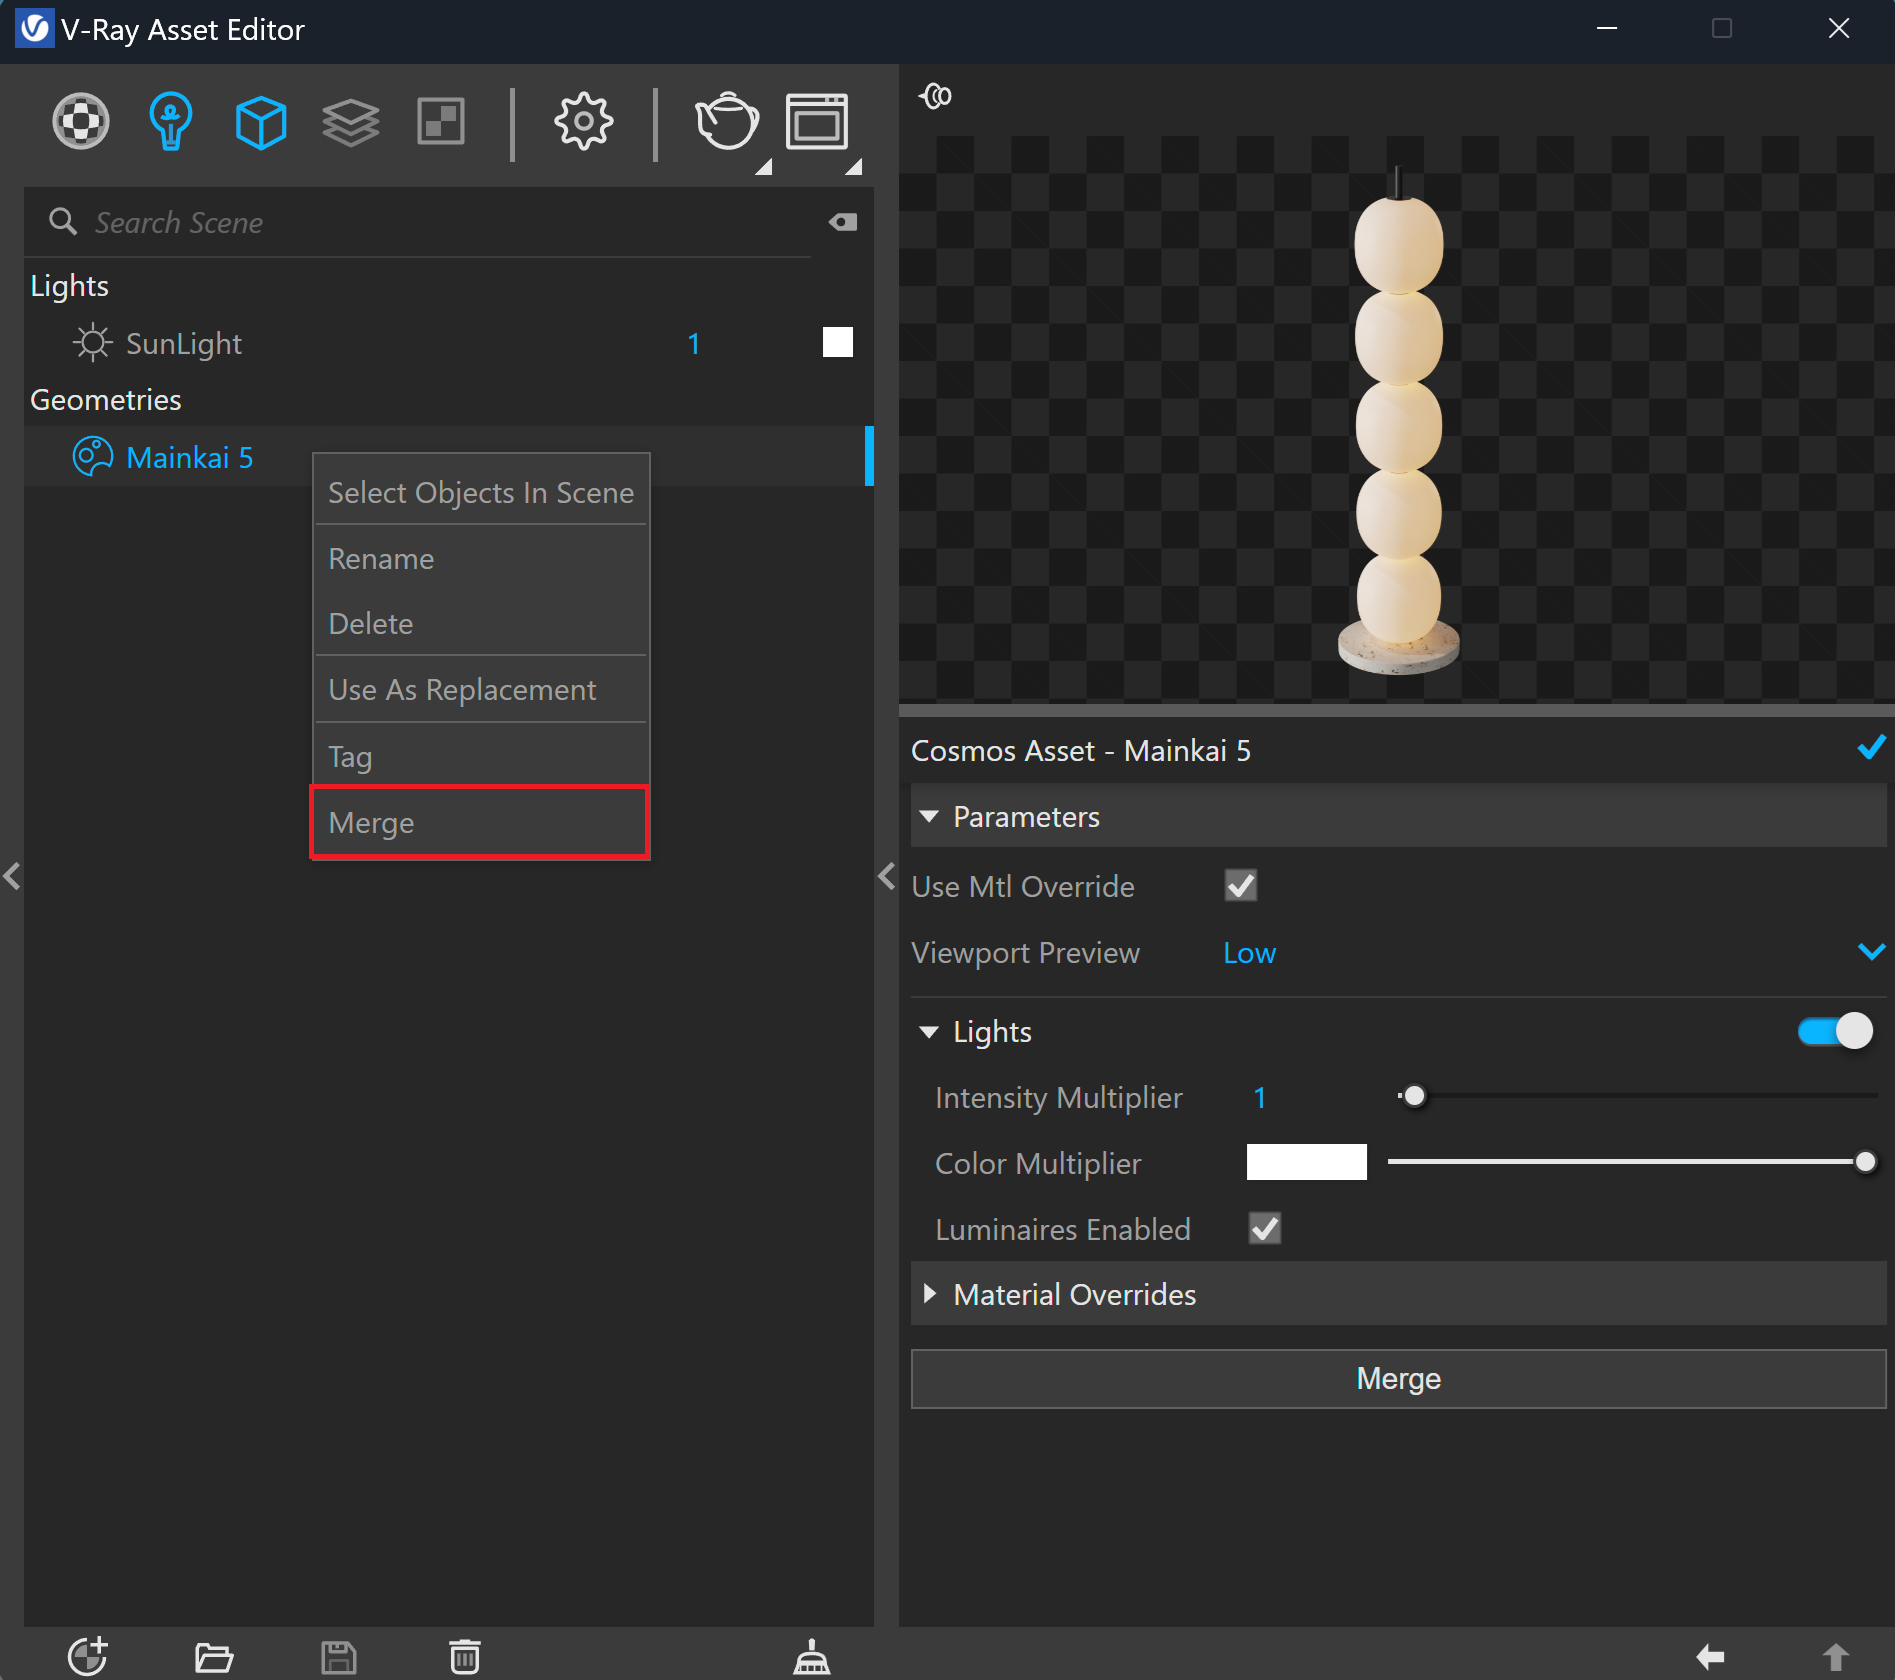Minimize the V-Ray Asset Editor window
Screen dimensions: 1895x1680
click(1606, 28)
